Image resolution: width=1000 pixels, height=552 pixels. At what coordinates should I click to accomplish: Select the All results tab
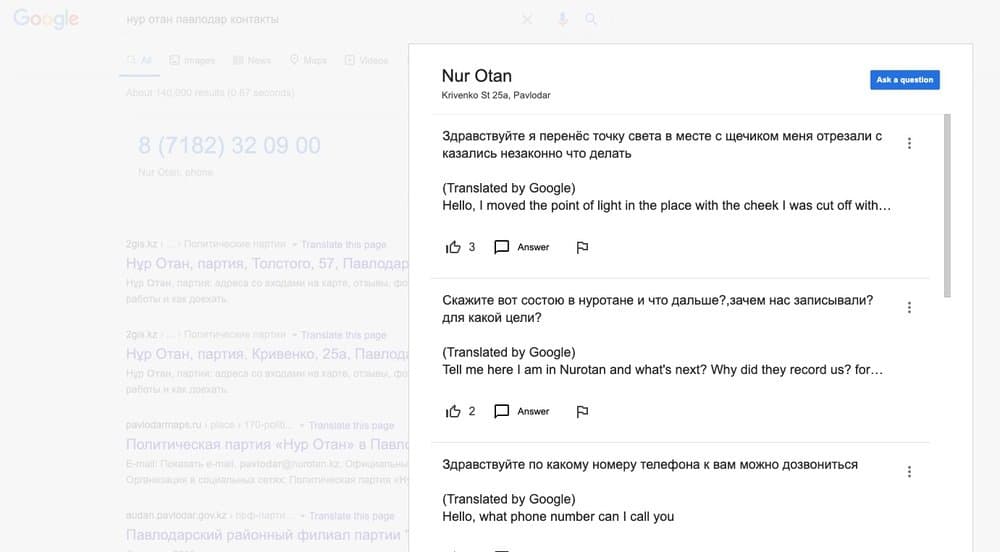tap(139, 61)
